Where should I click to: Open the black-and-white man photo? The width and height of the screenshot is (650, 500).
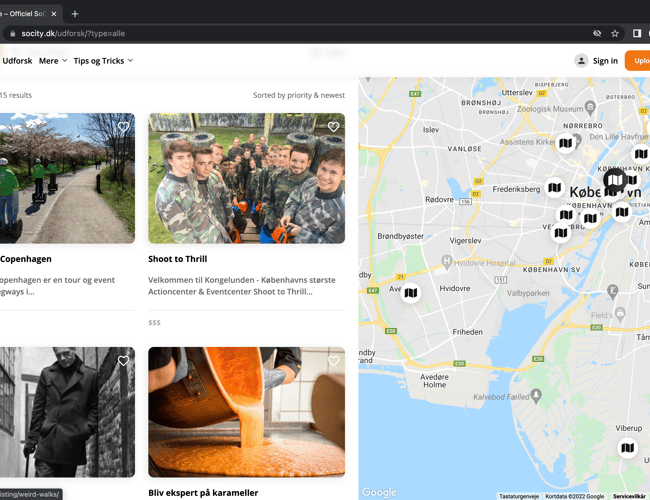click(67, 412)
